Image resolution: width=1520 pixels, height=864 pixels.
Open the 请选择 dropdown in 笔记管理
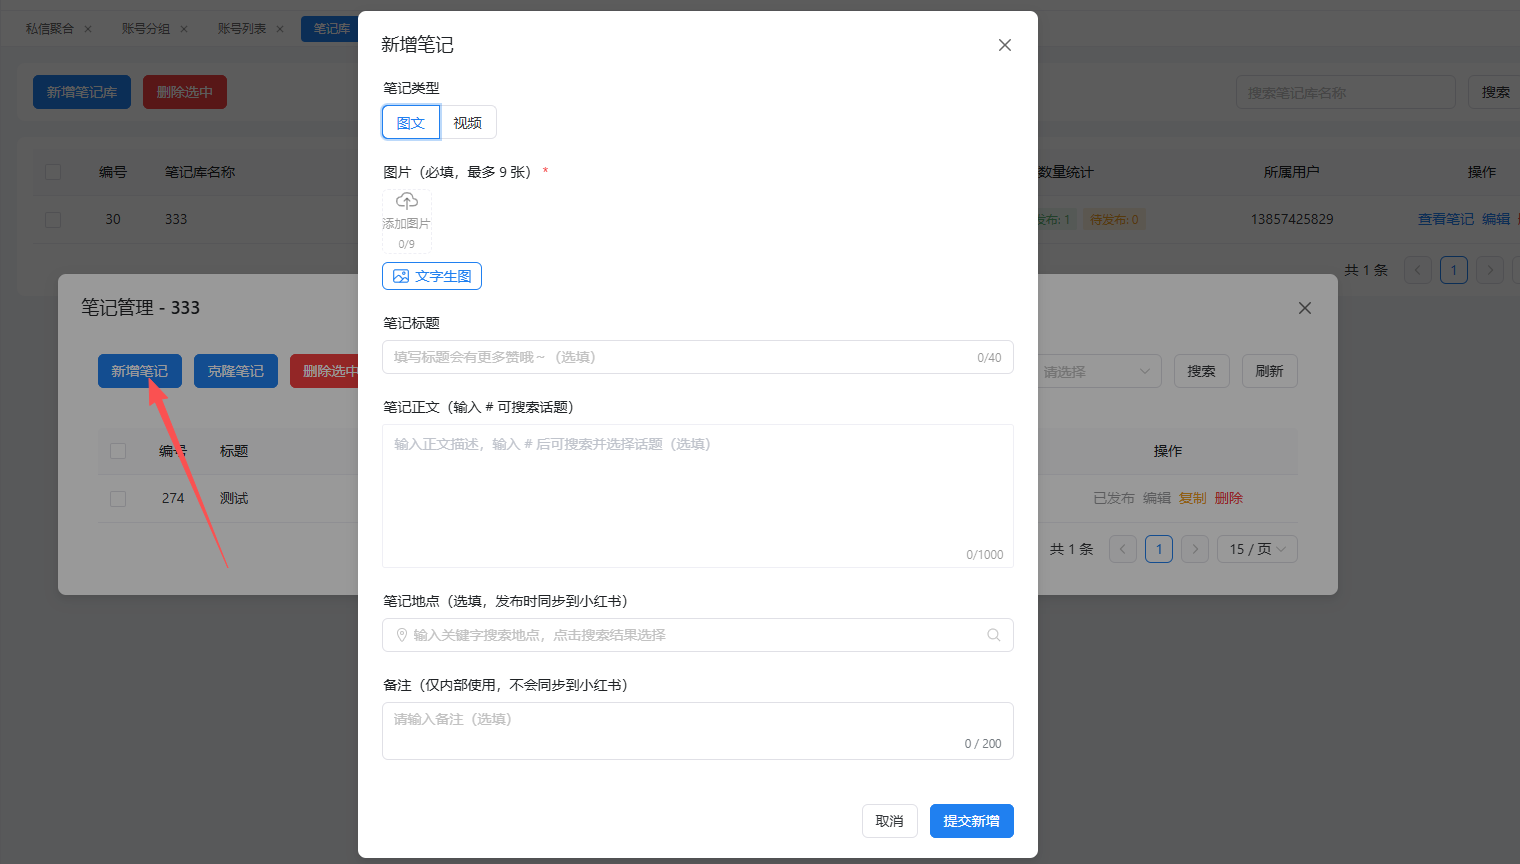pos(1099,371)
